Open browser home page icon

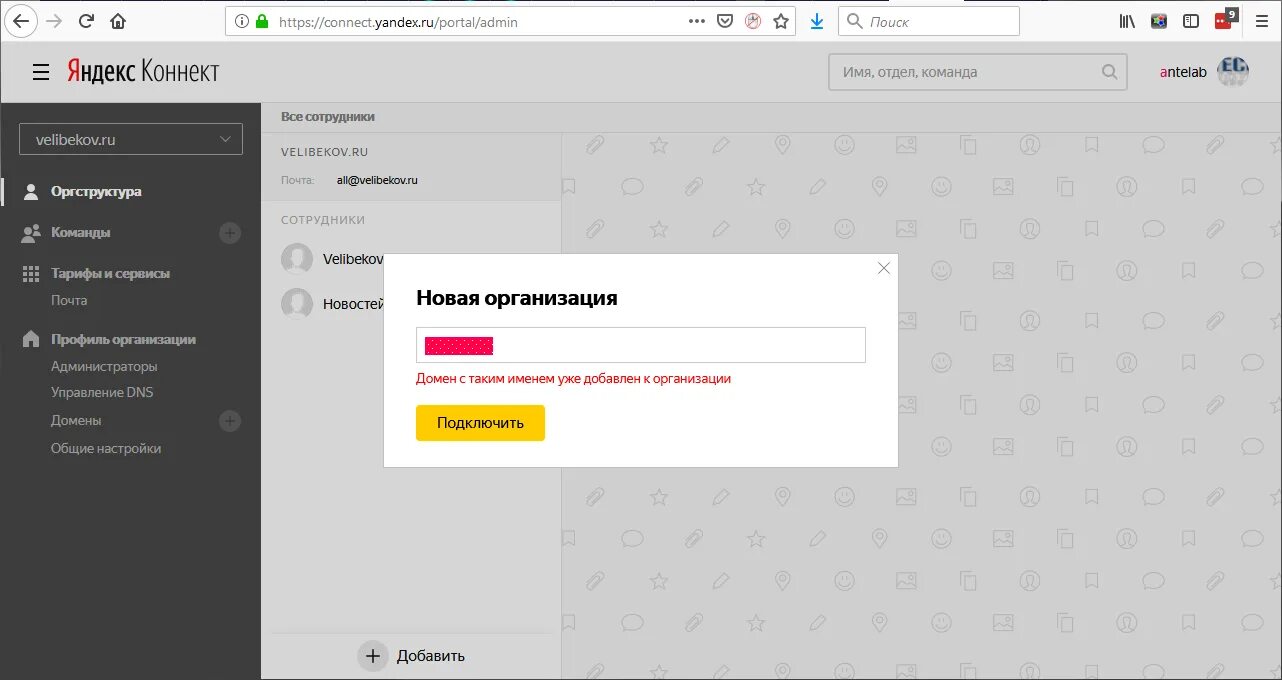coord(118,21)
